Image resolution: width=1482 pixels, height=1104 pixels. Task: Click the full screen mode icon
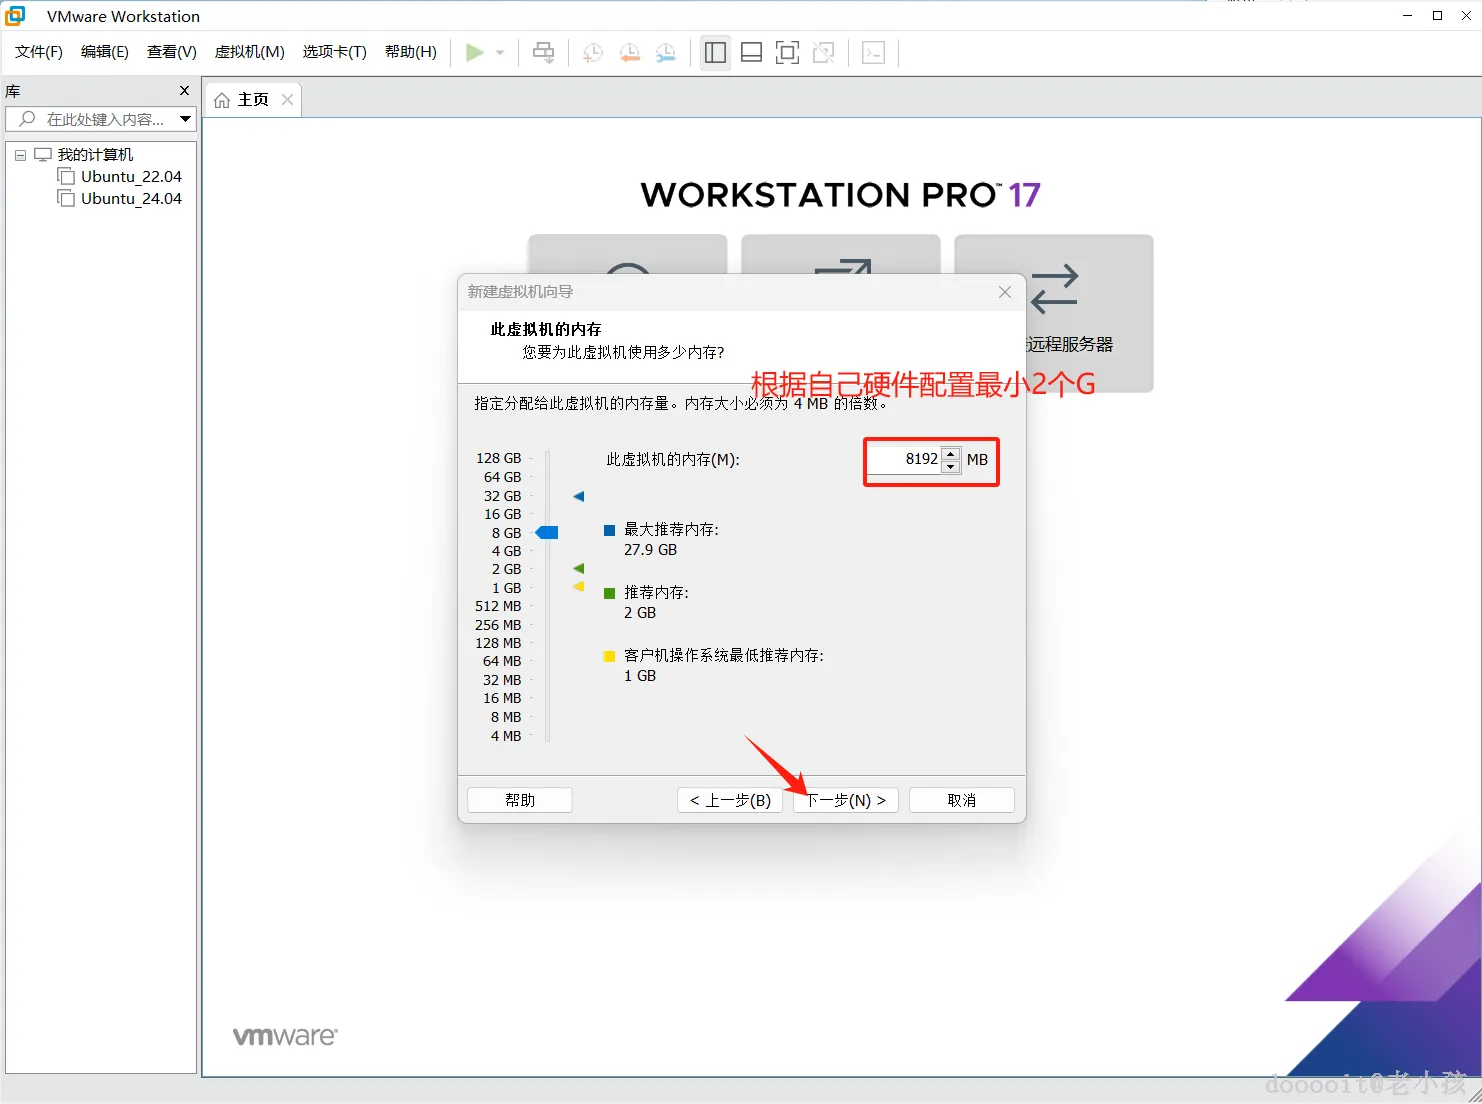click(787, 53)
